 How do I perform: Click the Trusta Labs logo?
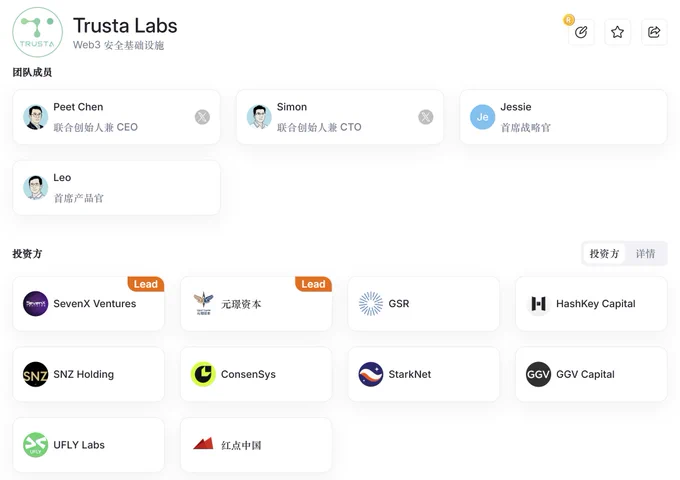click(x=37, y=32)
